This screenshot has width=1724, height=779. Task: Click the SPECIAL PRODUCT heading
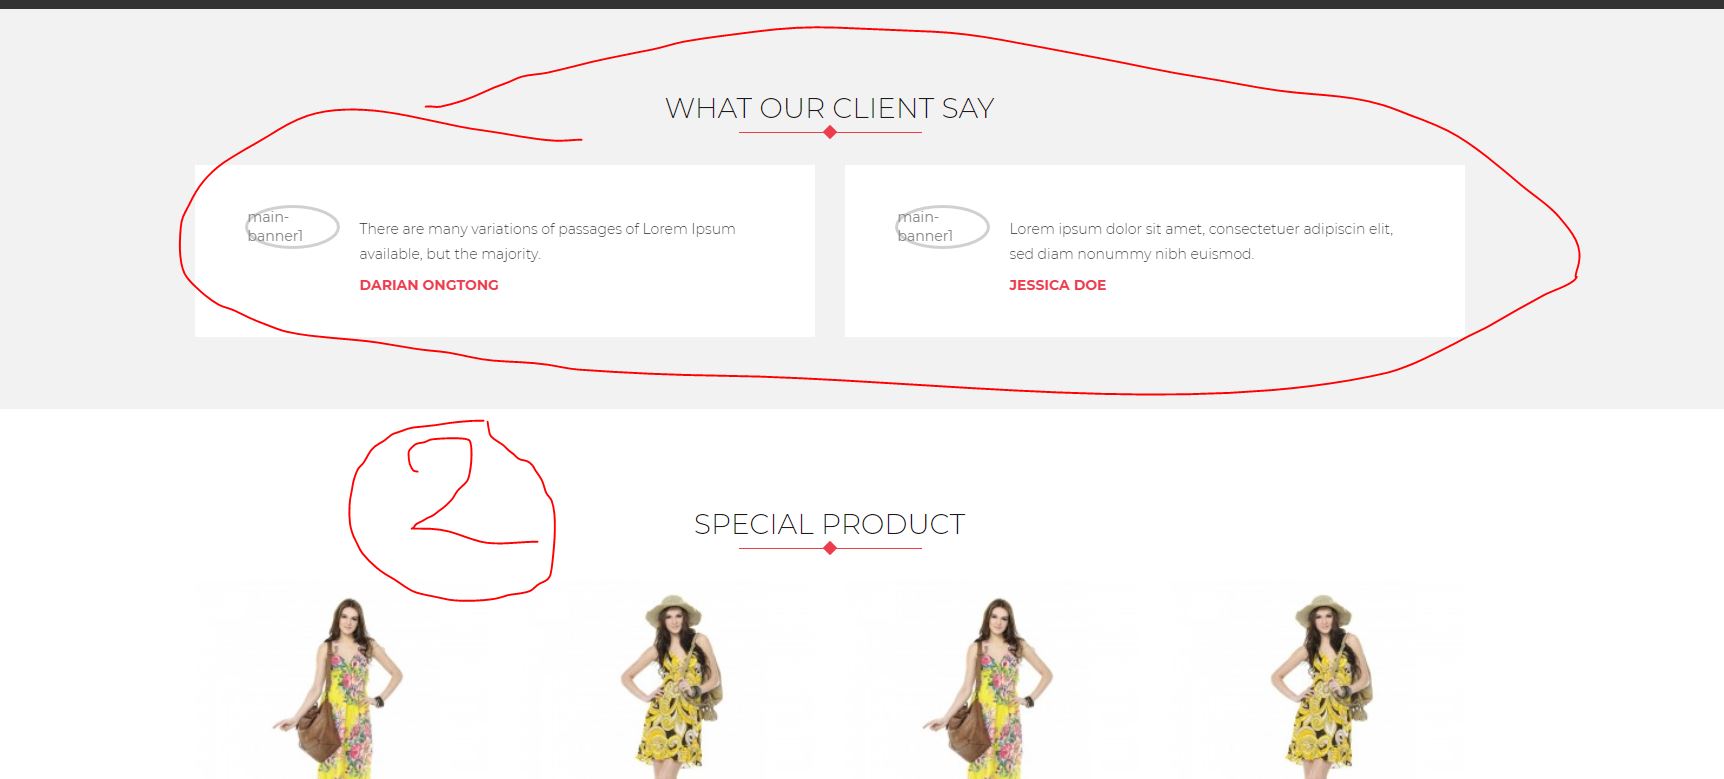pyautogui.click(x=830, y=524)
